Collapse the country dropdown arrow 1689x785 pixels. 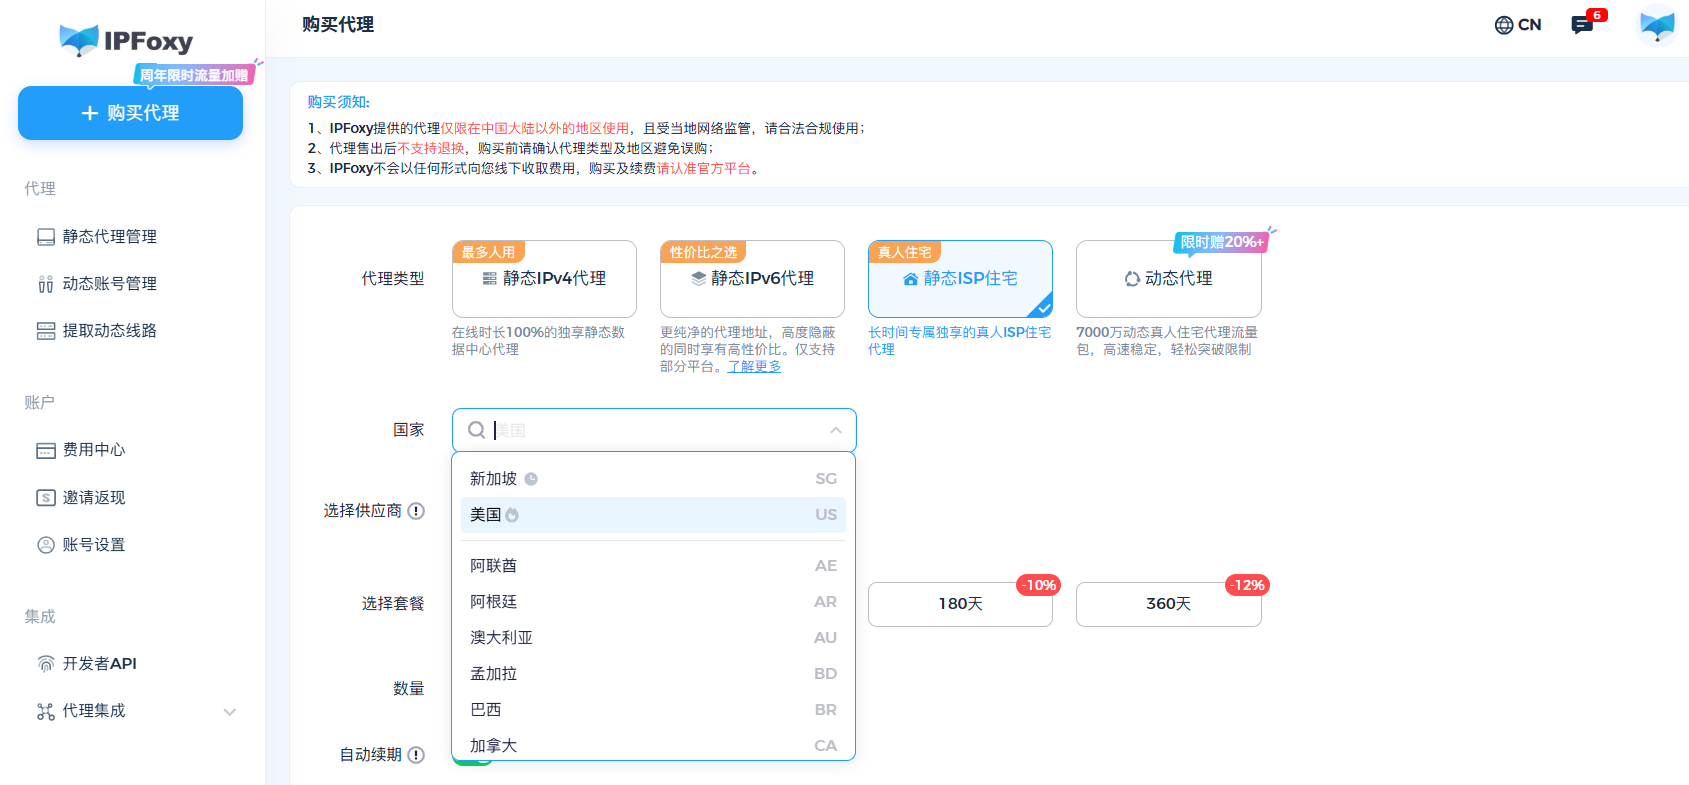click(836, 430)
